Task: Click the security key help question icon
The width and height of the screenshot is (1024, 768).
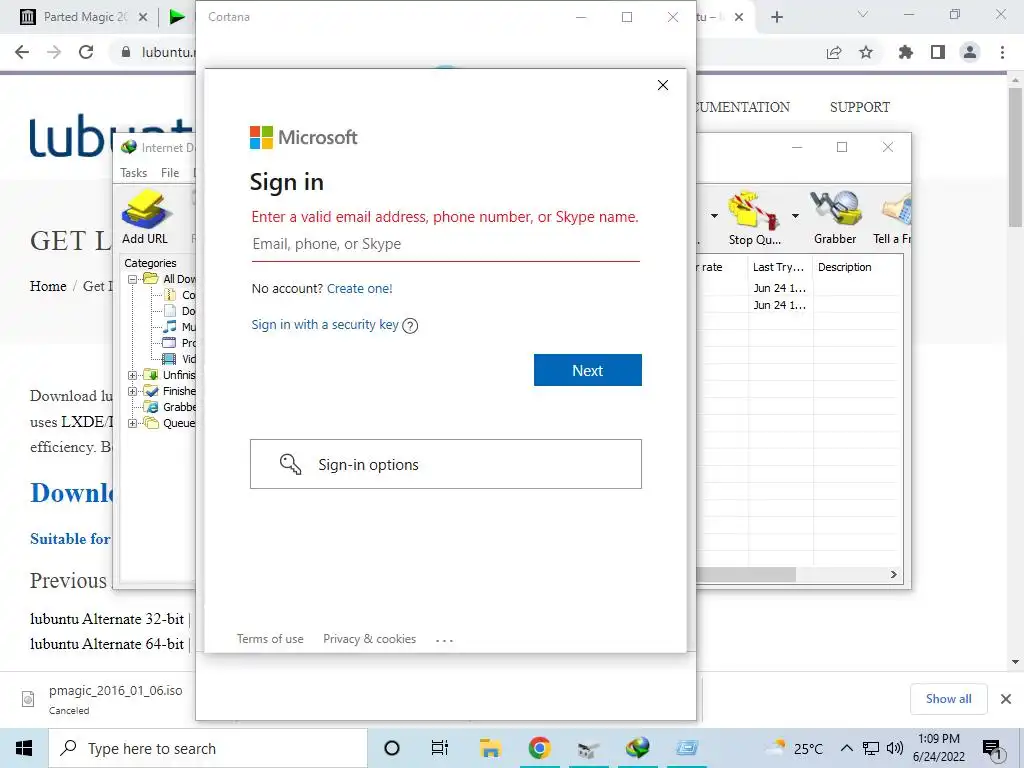Action: click(x=410, y=326)
